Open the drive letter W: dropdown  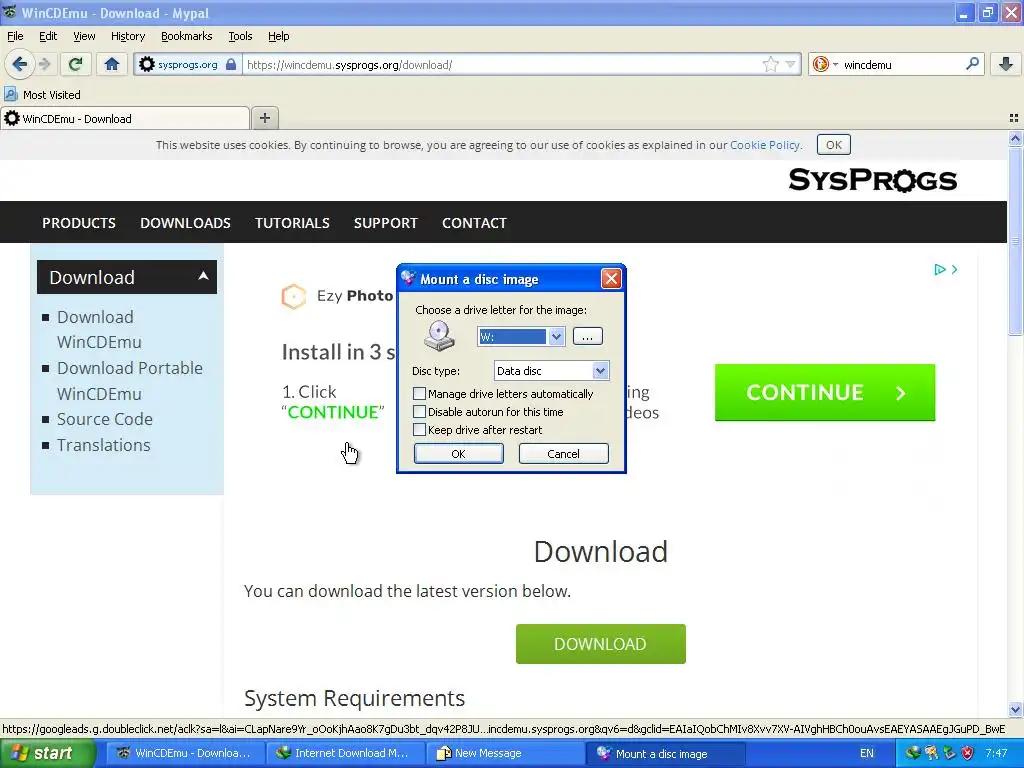[556, 337]
